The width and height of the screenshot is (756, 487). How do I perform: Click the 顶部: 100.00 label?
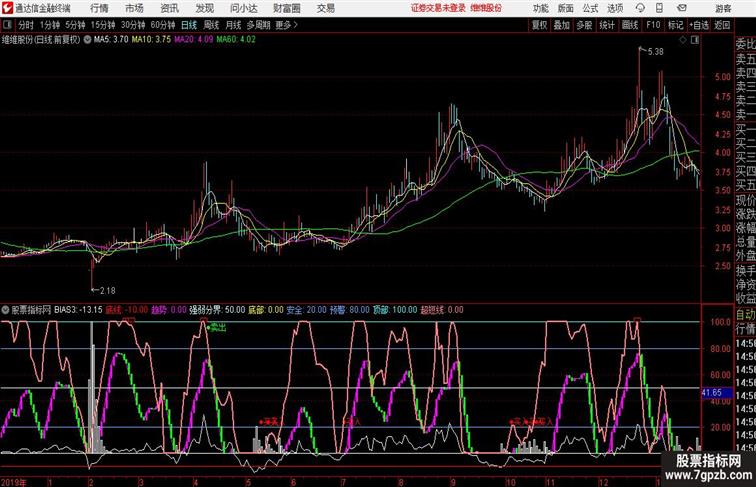click(395, 310)
